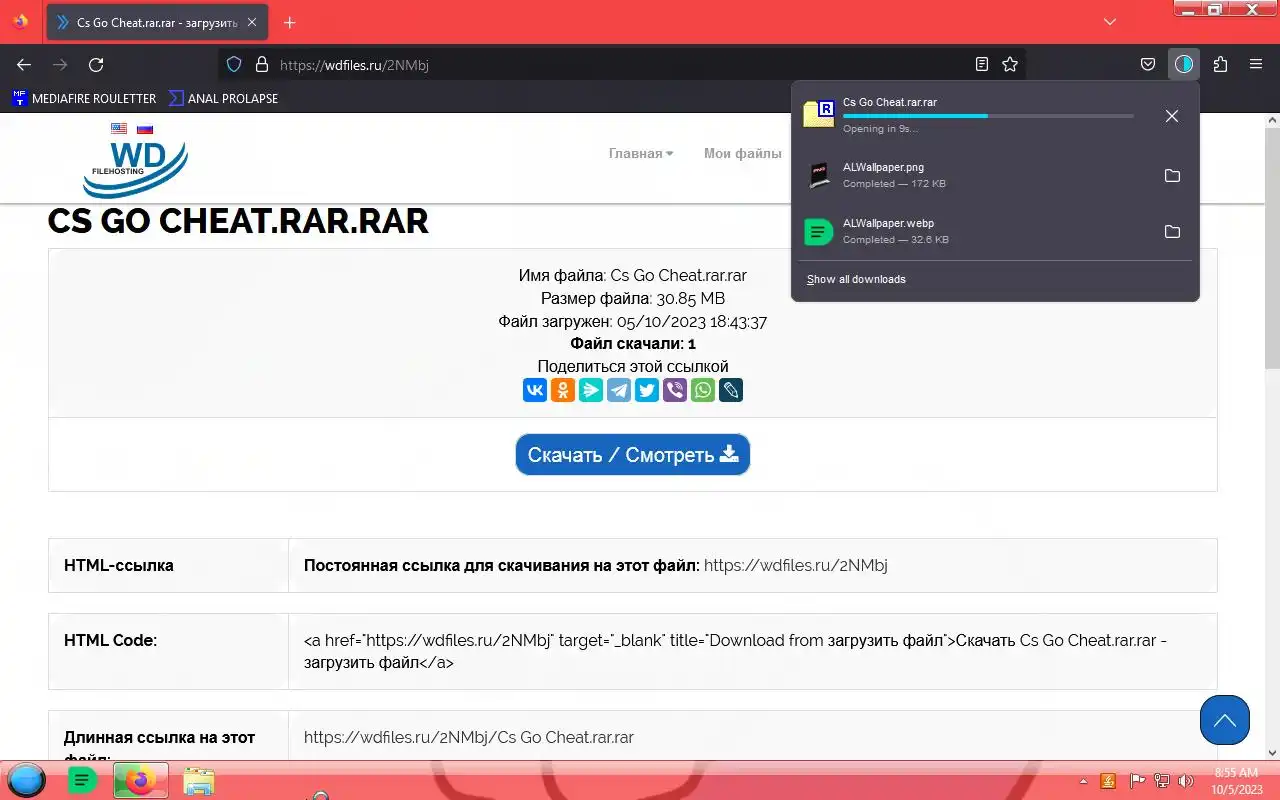Click the Скачать / Смотреть download button
This screenshot has width=1280, height=800.
(633, 455)
